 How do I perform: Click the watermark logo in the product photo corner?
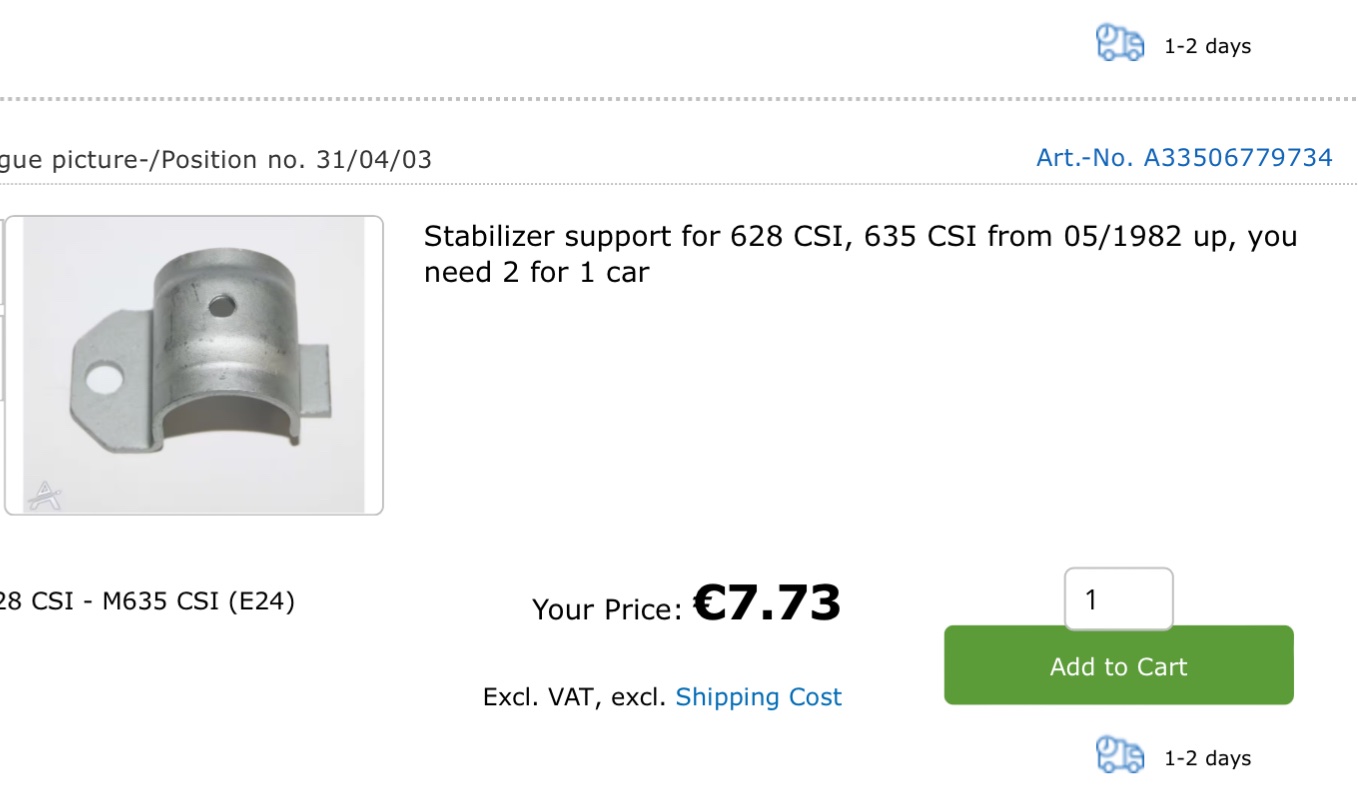tap(44, 494)
